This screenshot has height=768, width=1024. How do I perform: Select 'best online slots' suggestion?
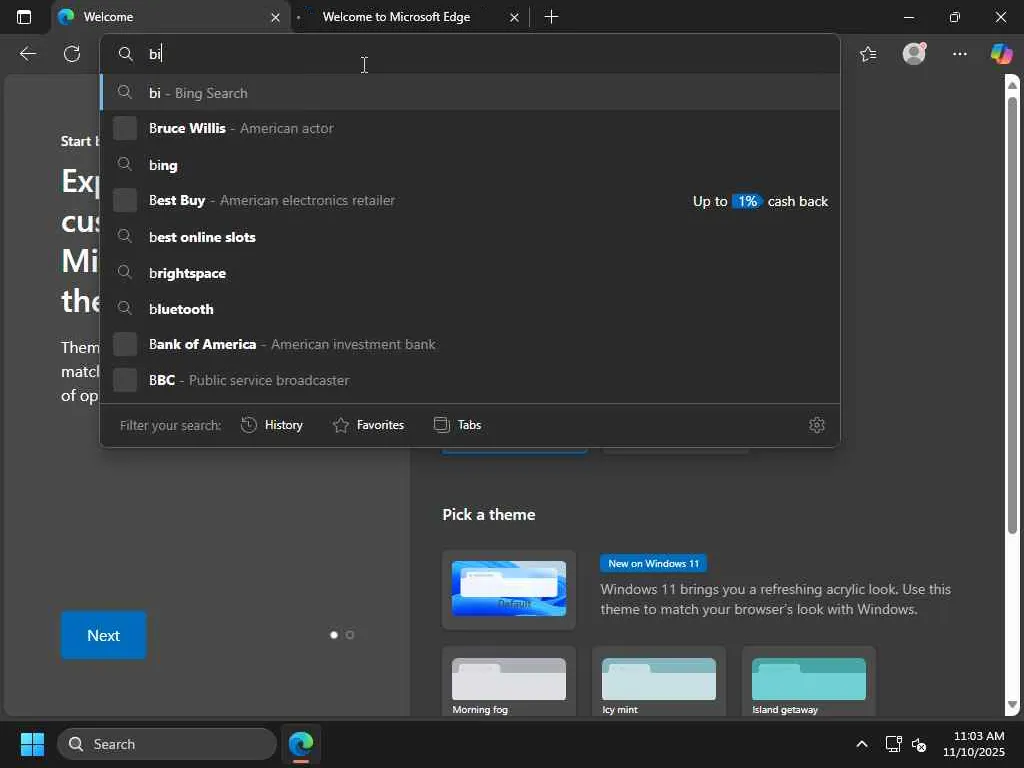(x=470, y=236)
